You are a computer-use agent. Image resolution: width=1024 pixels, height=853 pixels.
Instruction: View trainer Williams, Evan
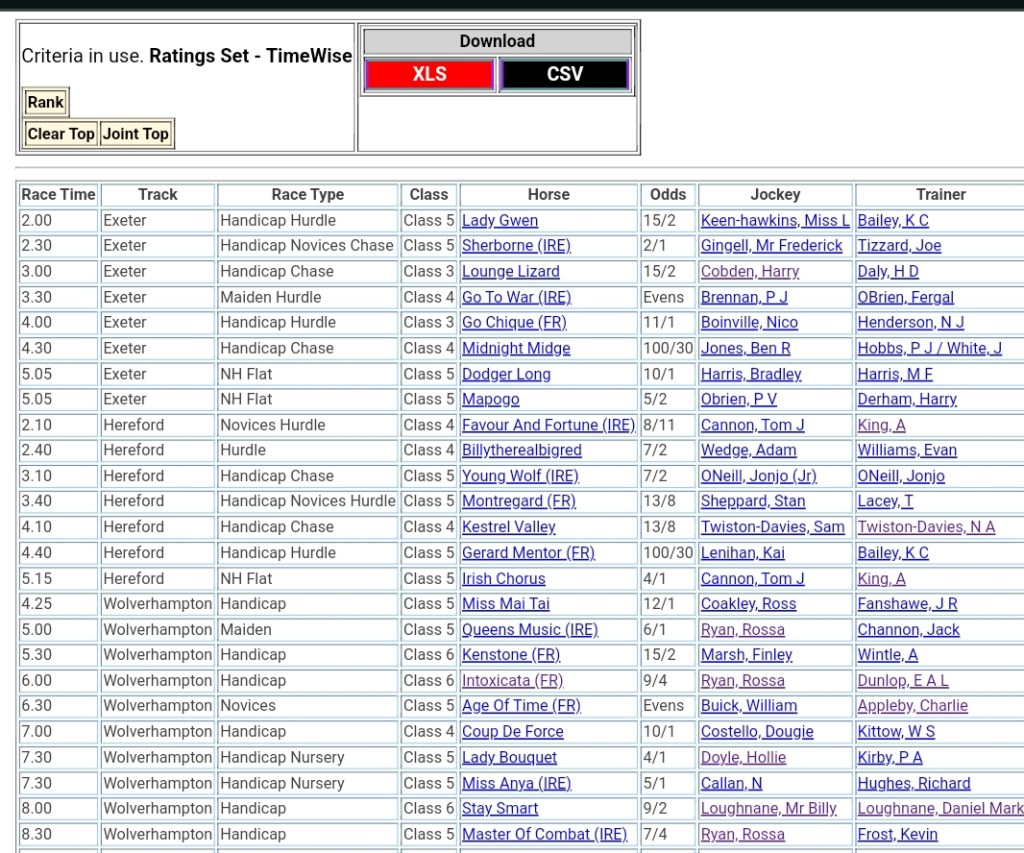pyautogui.click(x=906, y=451)
